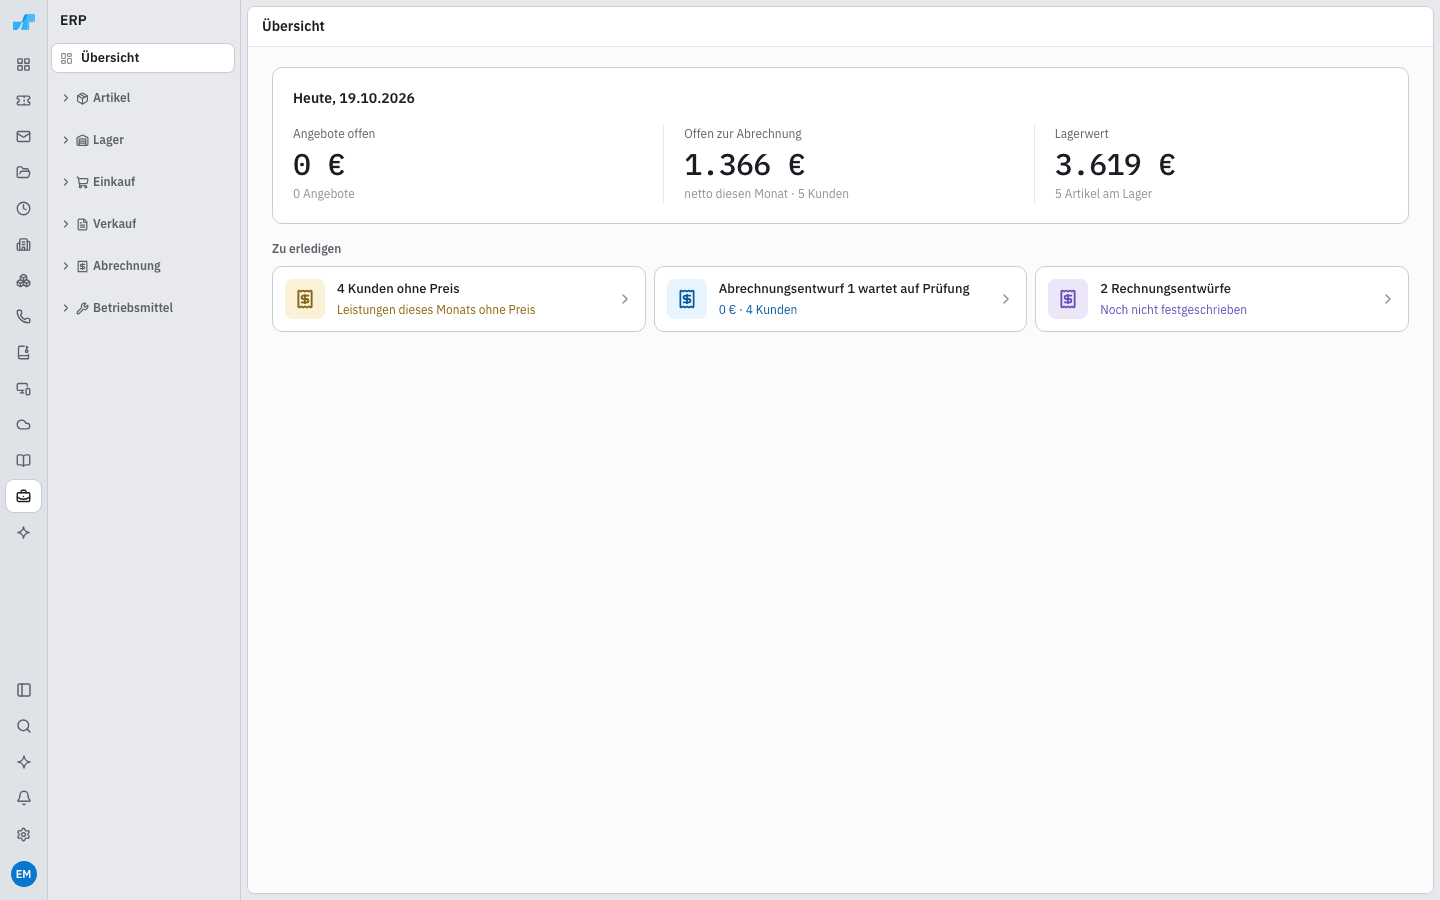
Task: Expand the Verkauf chevron
Action: (x=66, y=224)
